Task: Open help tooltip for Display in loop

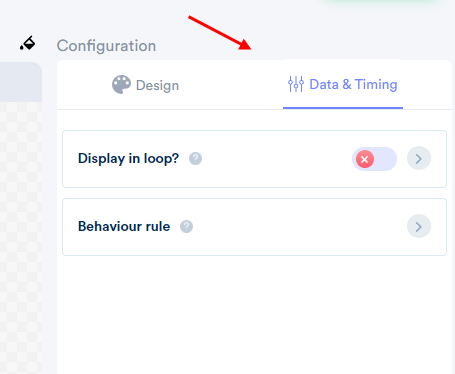Action: (195, 159)
